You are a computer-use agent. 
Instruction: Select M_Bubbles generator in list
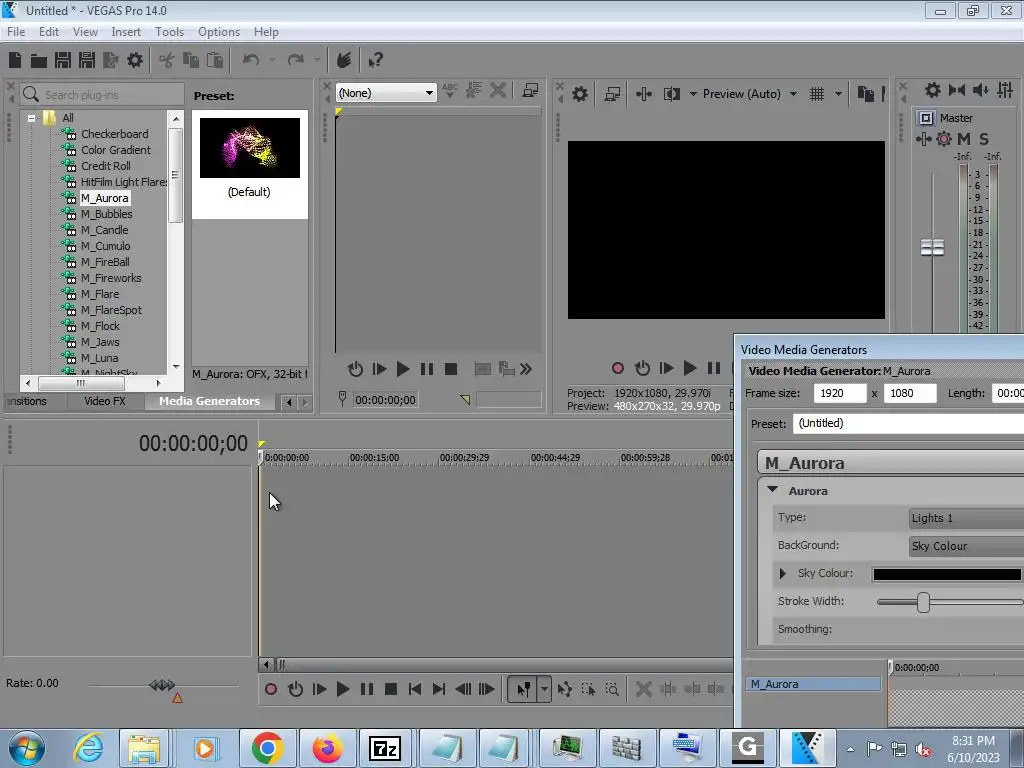point(106,214)
